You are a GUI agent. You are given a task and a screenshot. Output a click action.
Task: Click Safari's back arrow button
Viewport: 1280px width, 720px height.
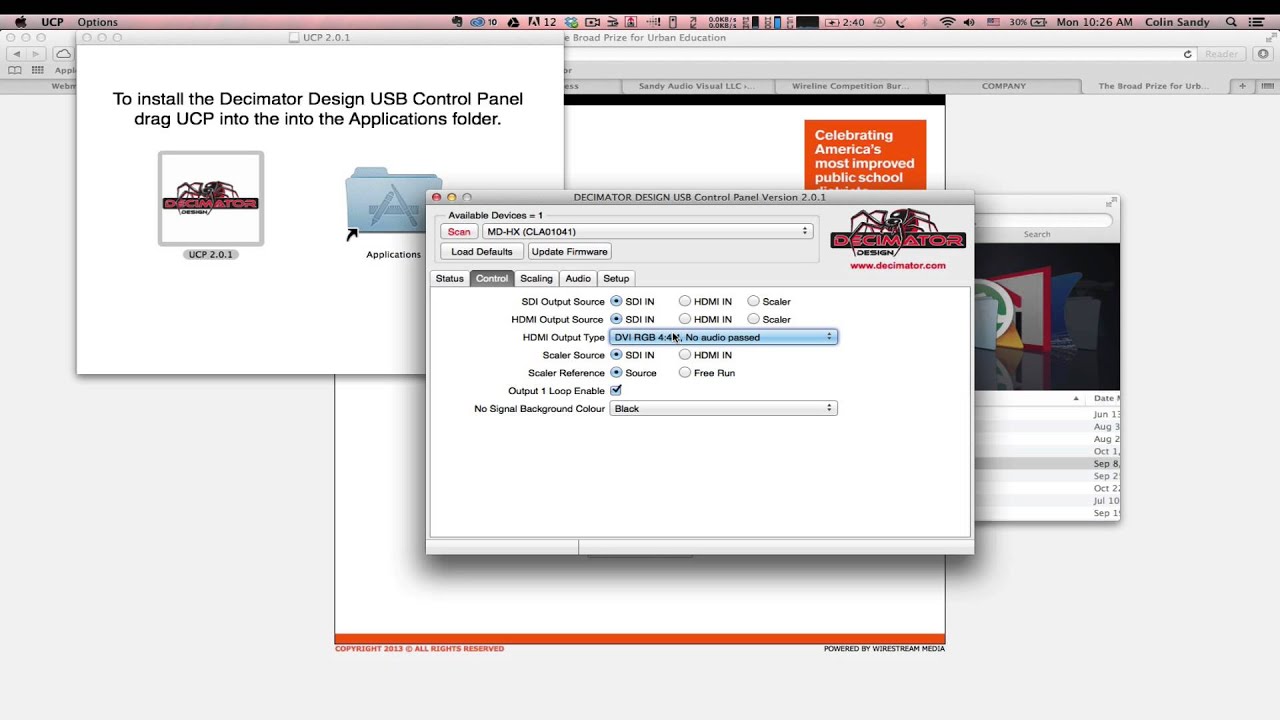pos(16,54)
